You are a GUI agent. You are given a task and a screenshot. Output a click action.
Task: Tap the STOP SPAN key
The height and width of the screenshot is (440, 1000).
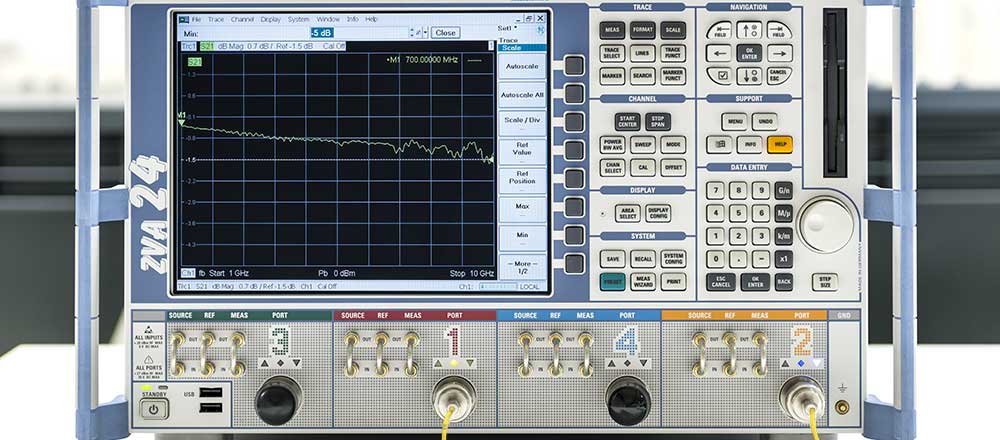658,122
